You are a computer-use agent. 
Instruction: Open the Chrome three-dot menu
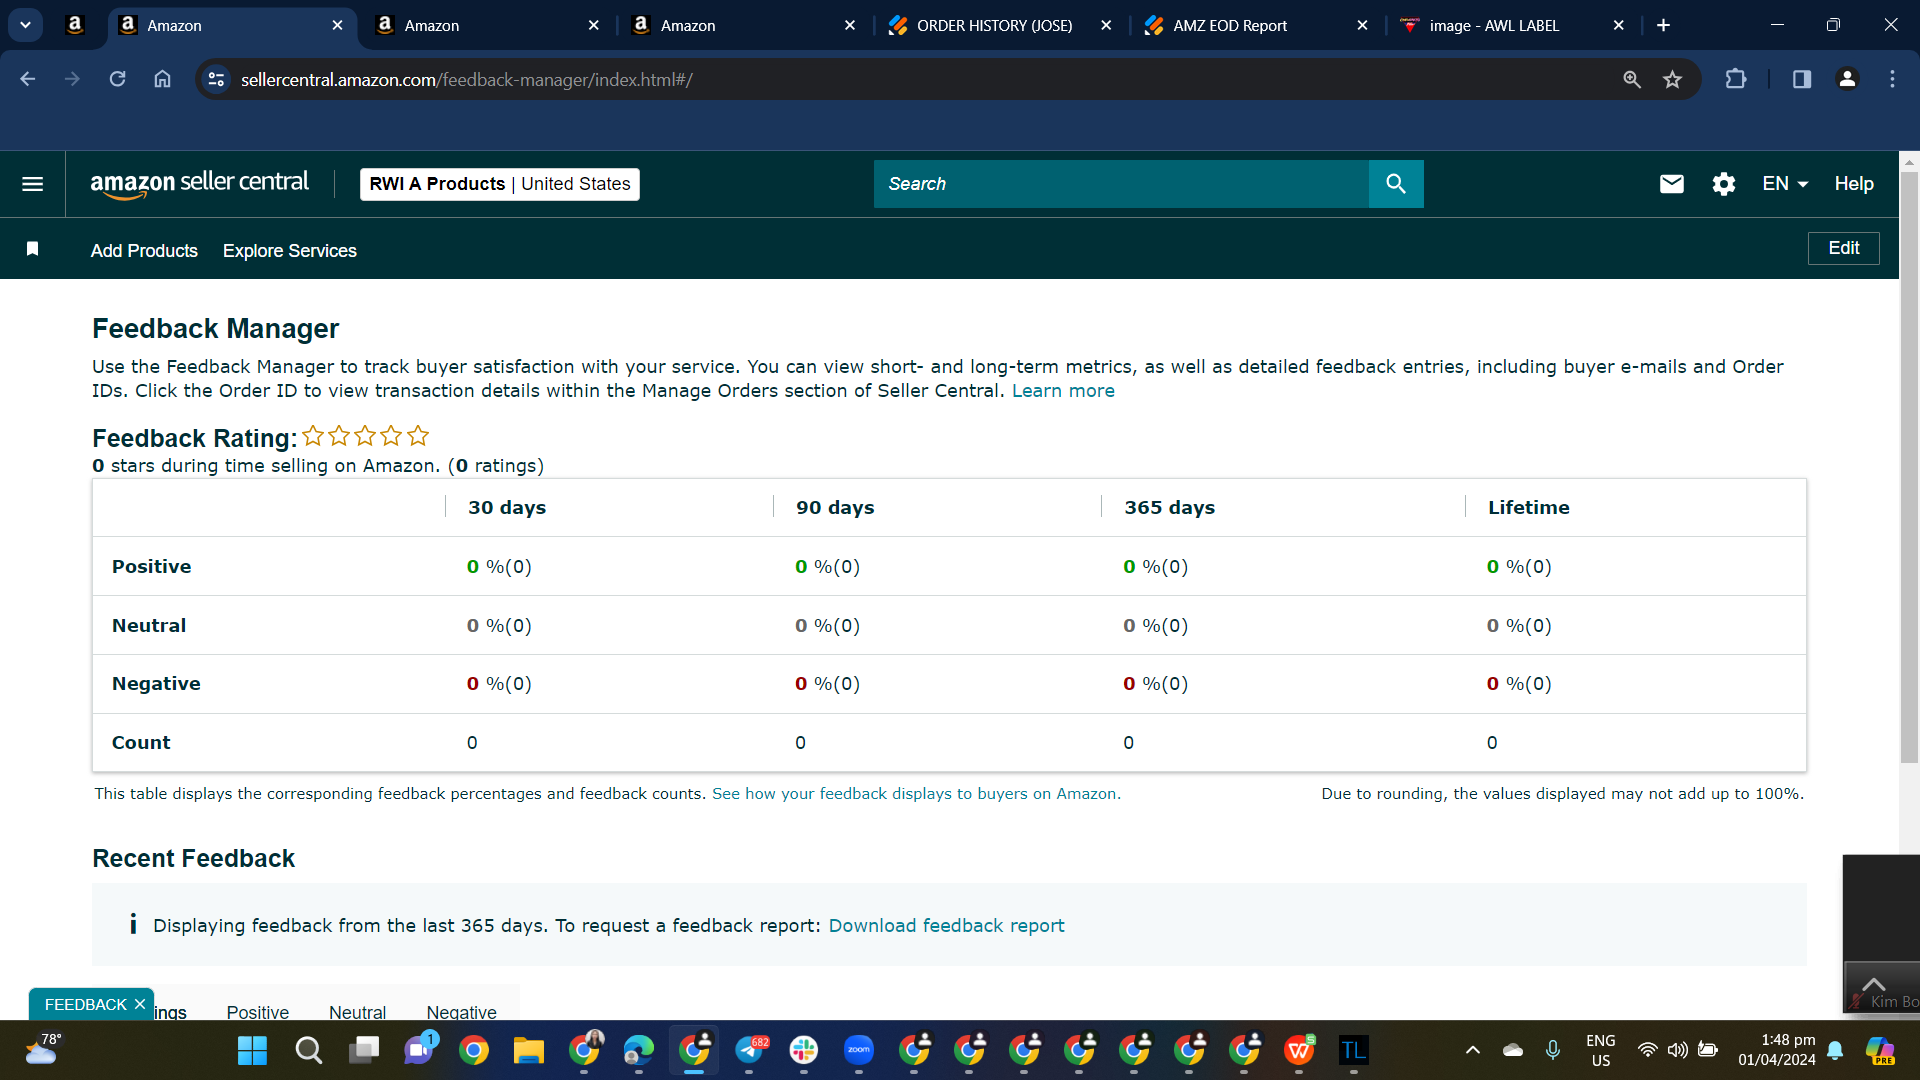coord(1892,79)
